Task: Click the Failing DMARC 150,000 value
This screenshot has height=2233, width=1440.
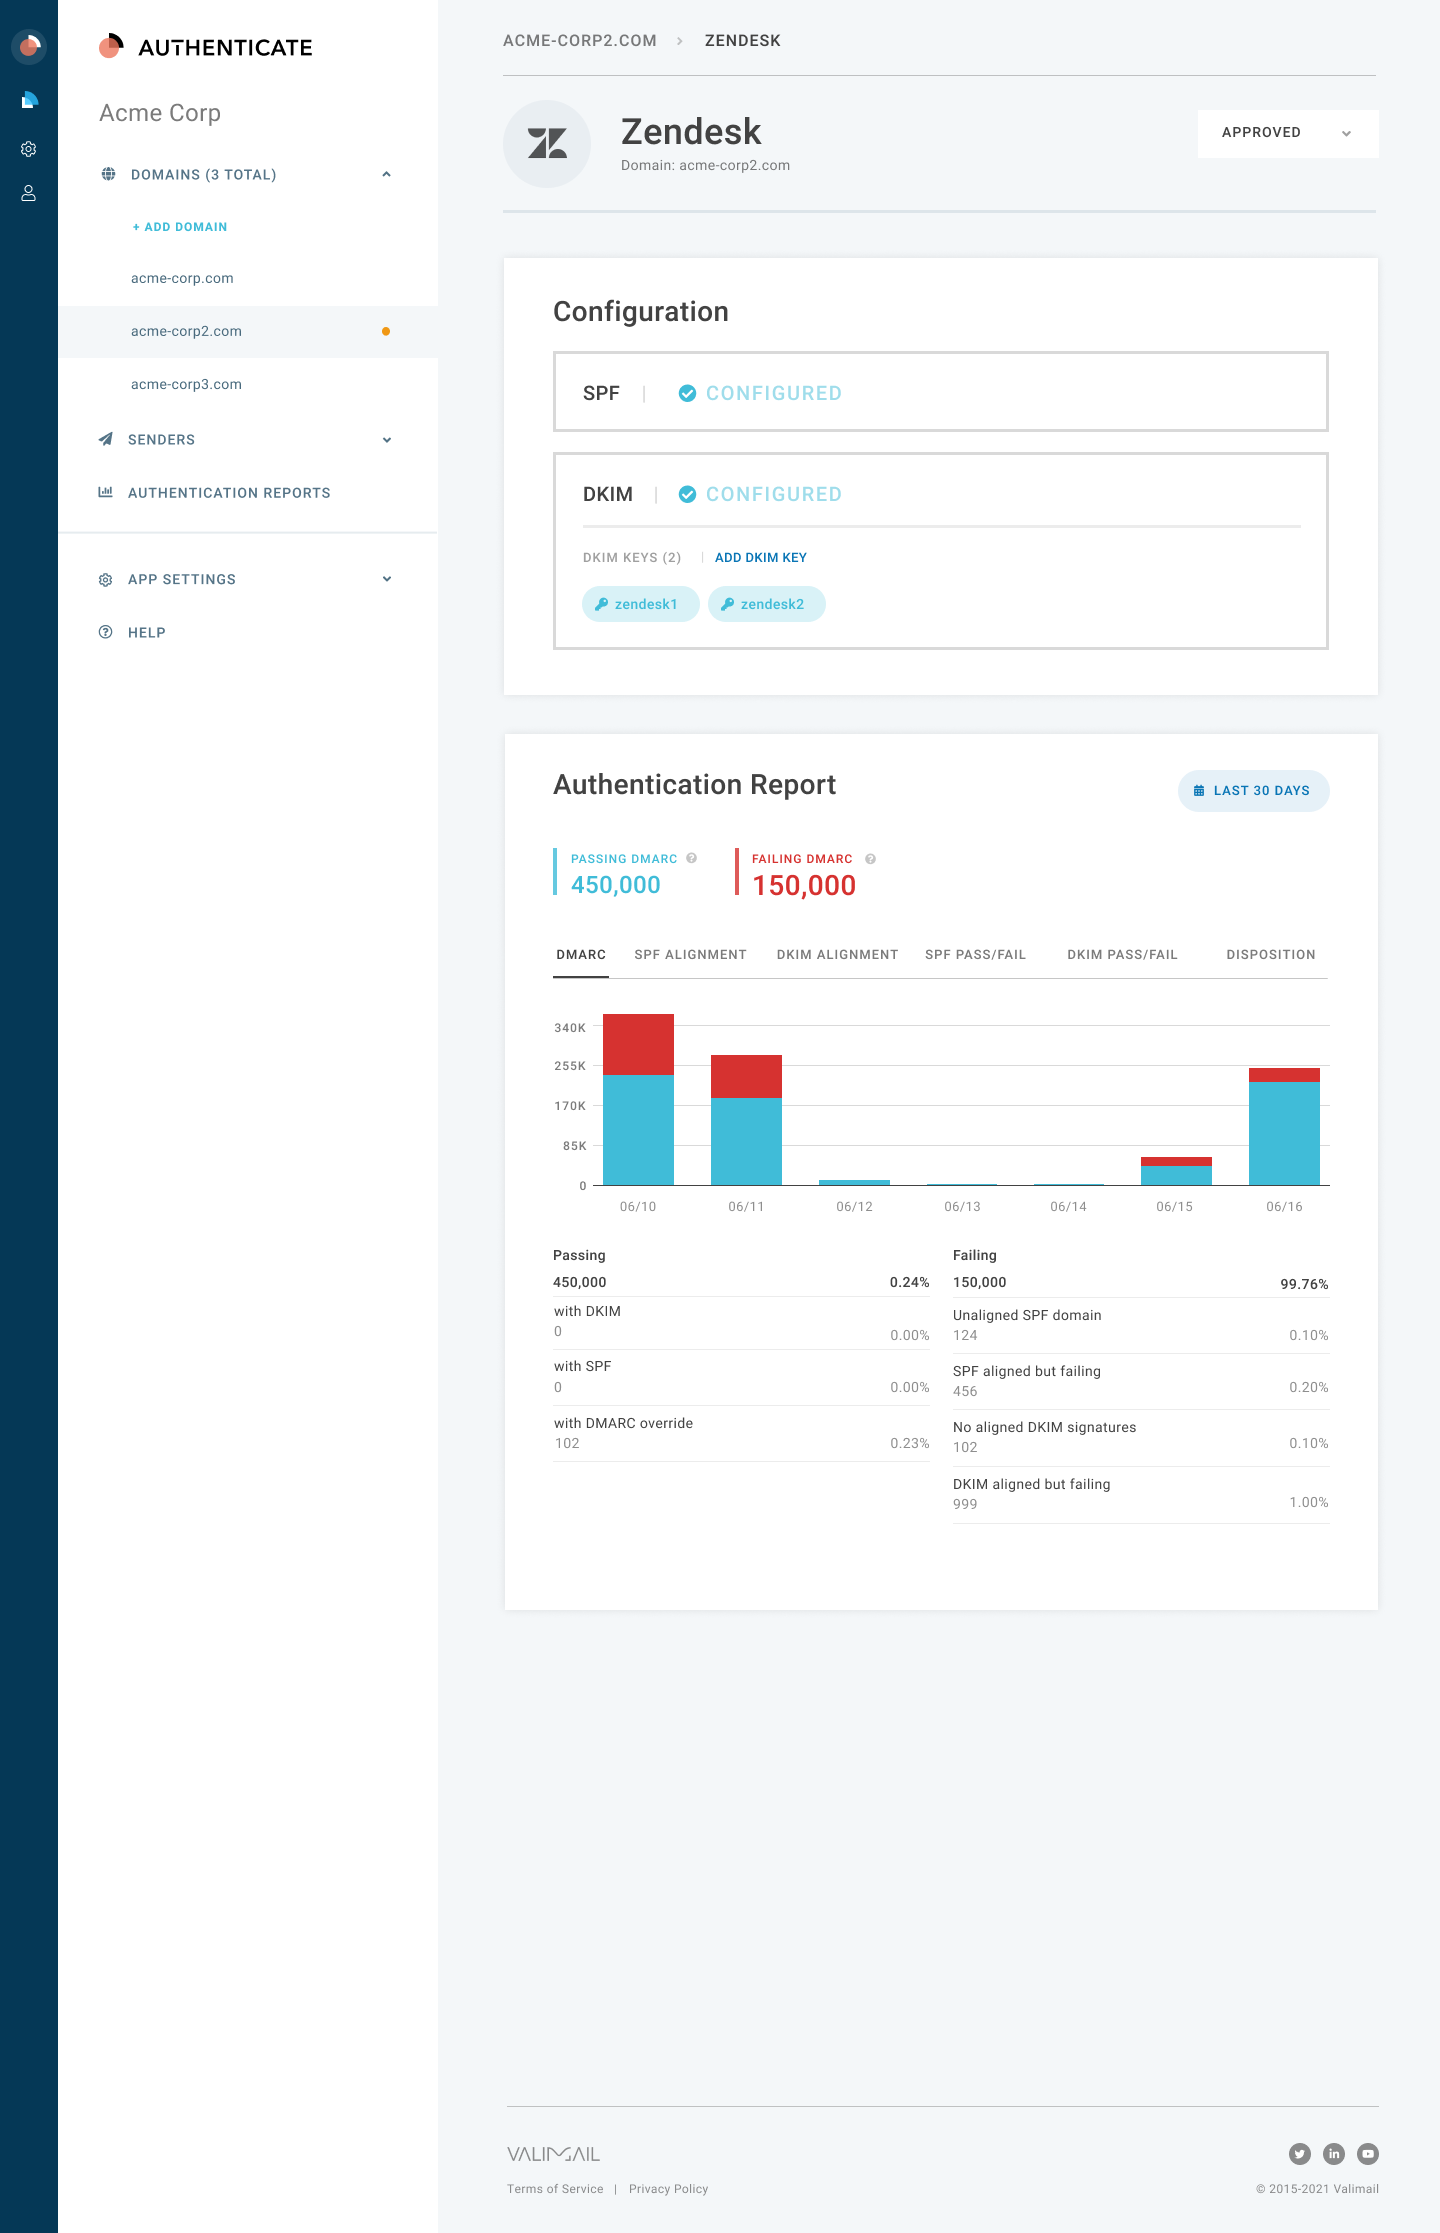Action: (804, 885)
